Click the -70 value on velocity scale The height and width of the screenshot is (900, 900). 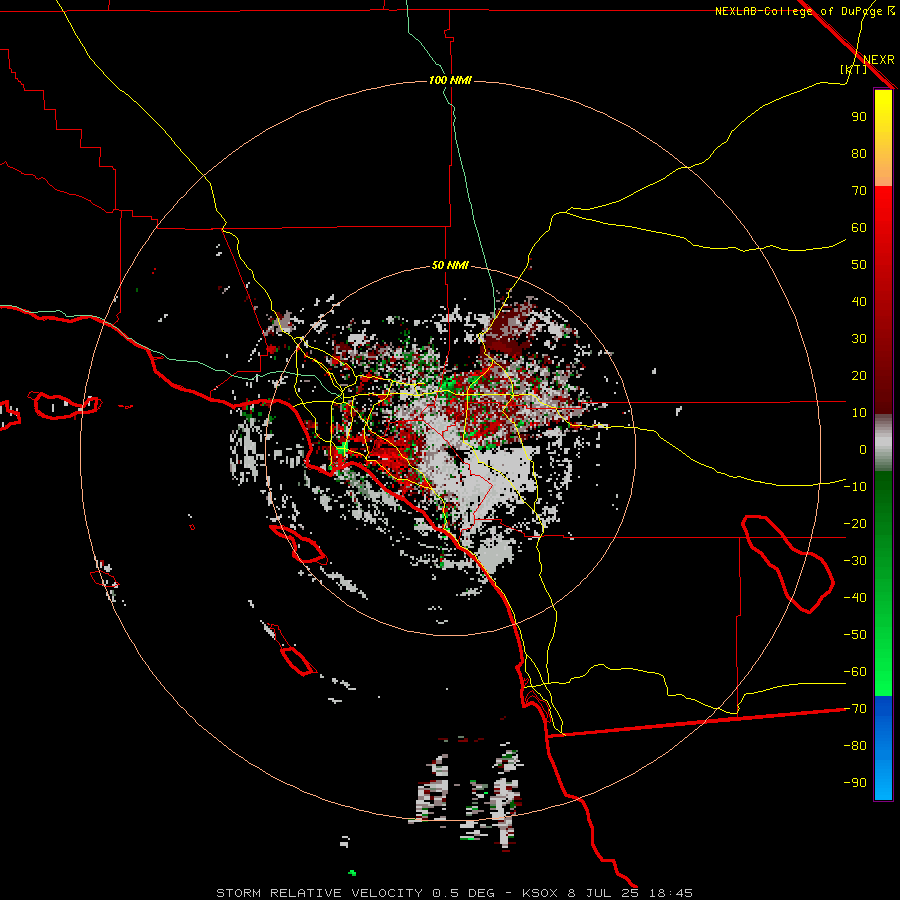coord(855,709)
